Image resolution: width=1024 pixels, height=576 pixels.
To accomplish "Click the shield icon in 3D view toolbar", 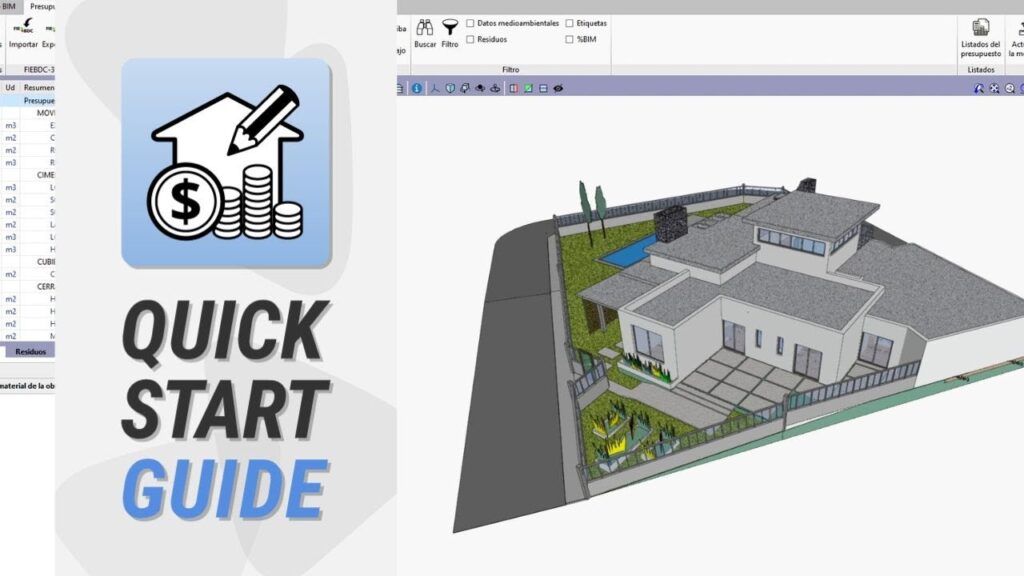I will click(x=451, y=88).
